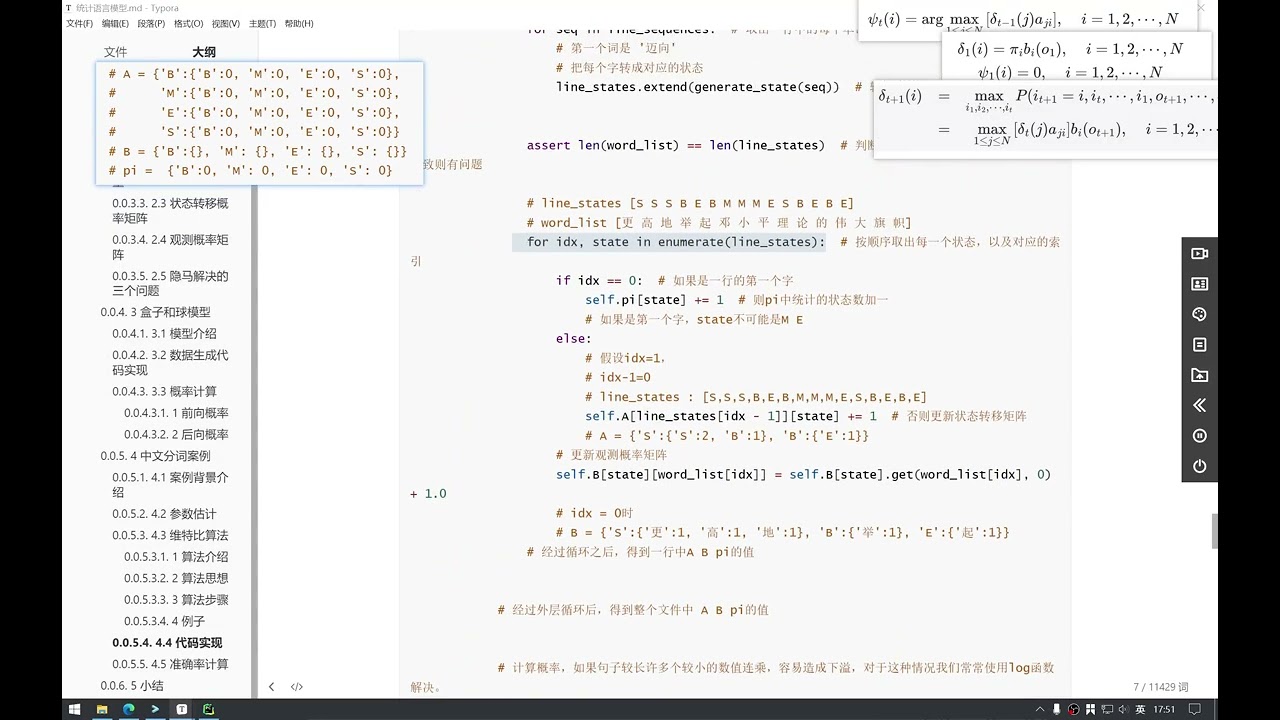Open the 帮助(H) menu
This screenshot has width=1280, height=720.
(x=298, y=23)
